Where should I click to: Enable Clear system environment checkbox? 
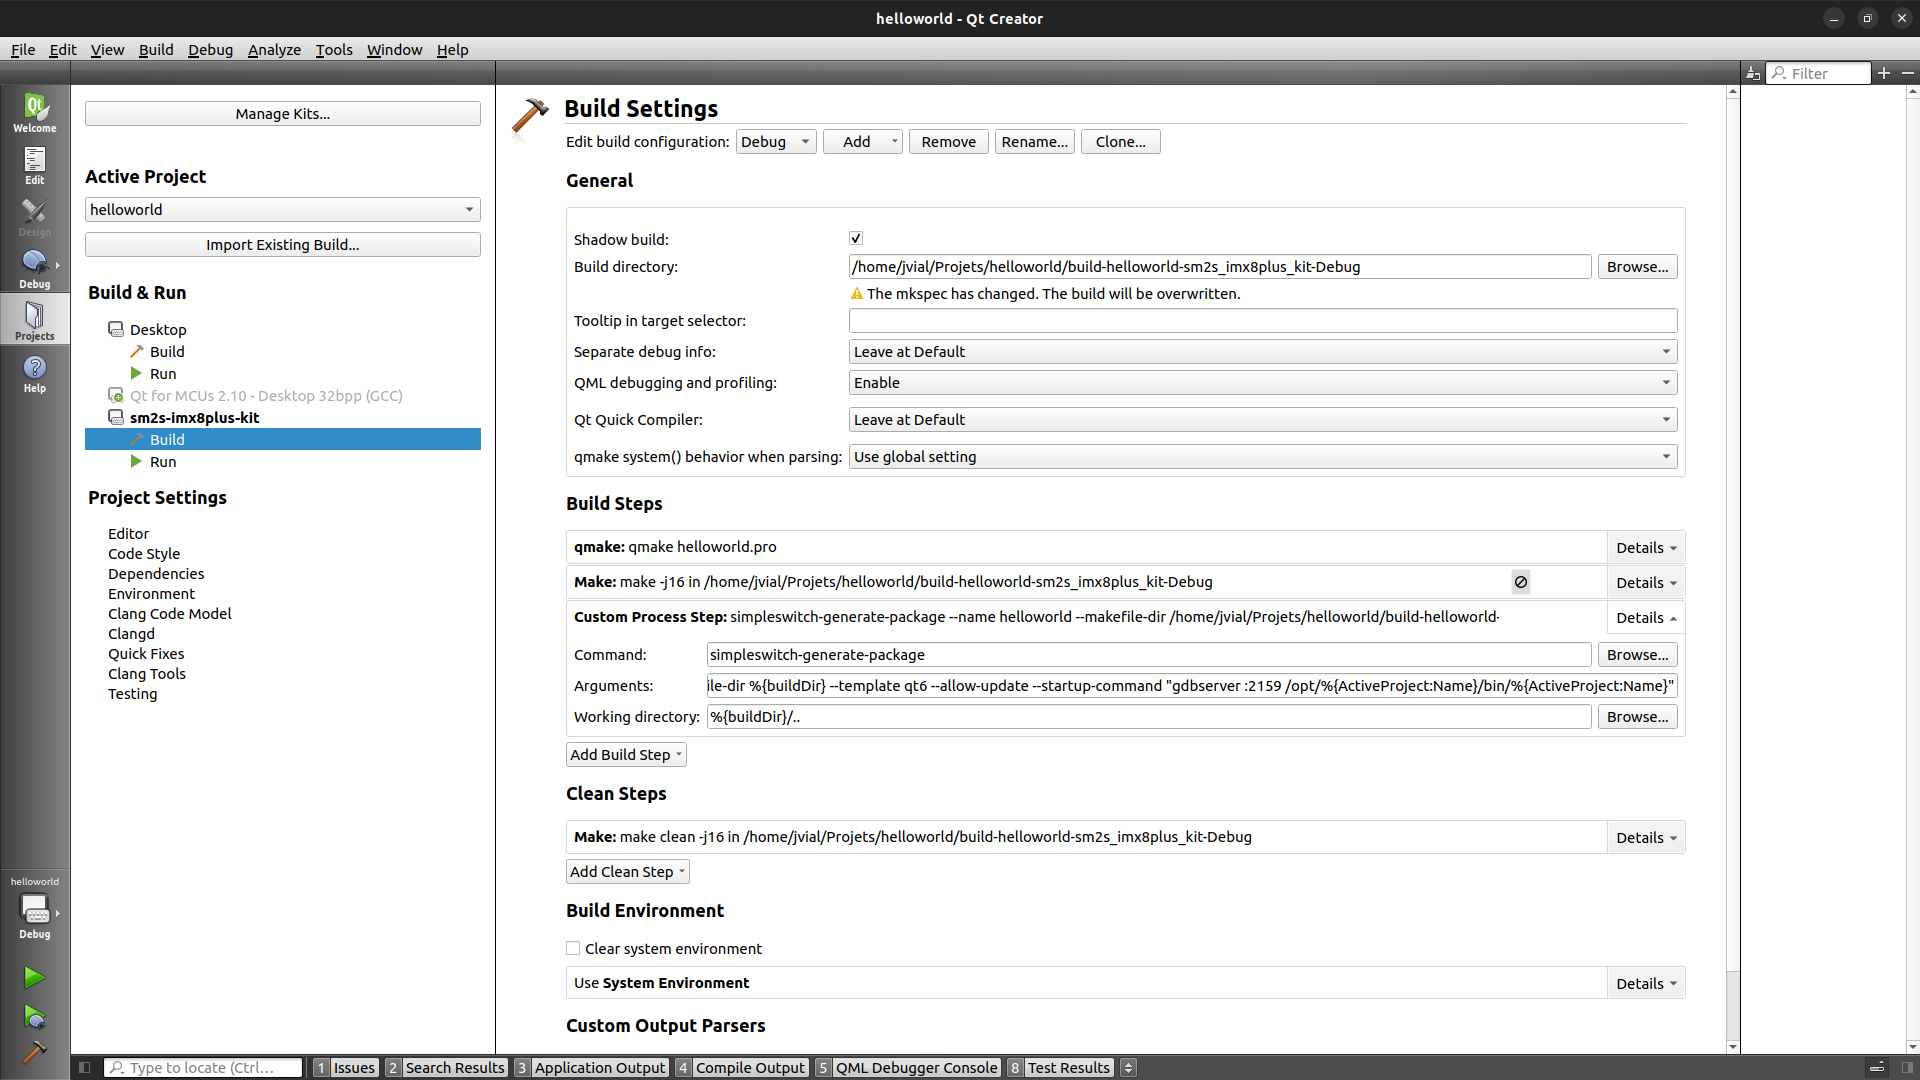point(573,948)
